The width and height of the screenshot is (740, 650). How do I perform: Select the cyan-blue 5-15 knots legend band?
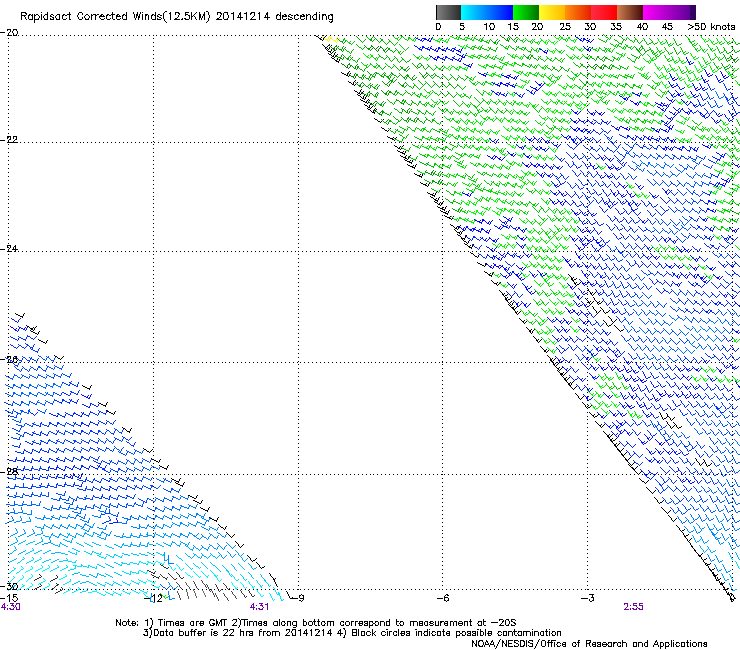pyautogui.click(x=487, y=12)
